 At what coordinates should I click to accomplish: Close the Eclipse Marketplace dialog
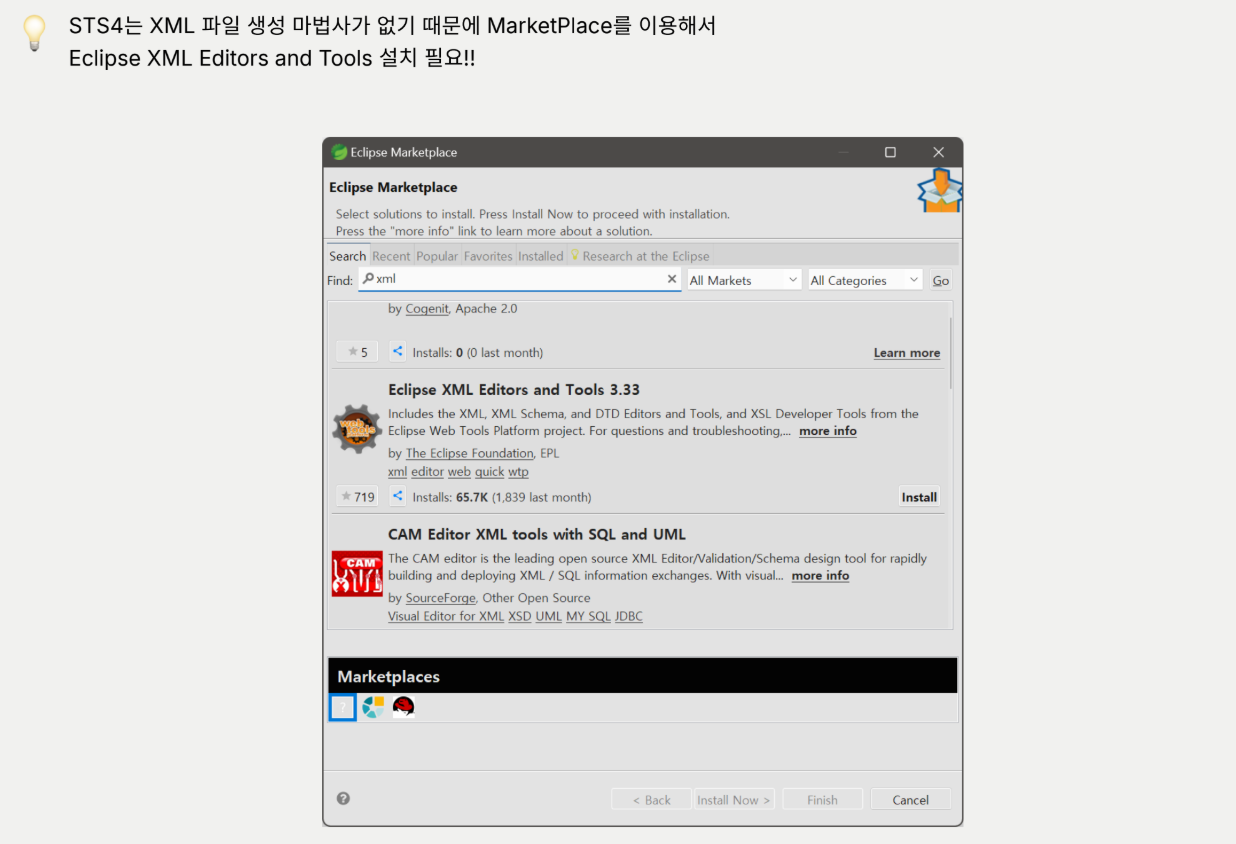(938, 152)
